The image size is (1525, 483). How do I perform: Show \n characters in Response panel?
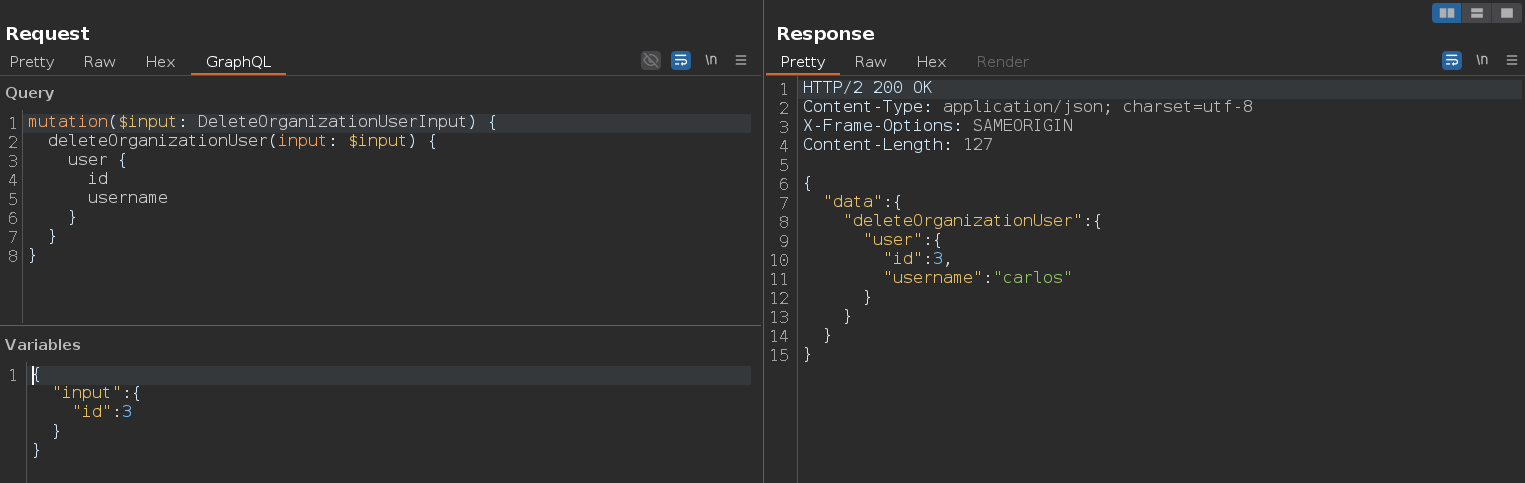1482,60
